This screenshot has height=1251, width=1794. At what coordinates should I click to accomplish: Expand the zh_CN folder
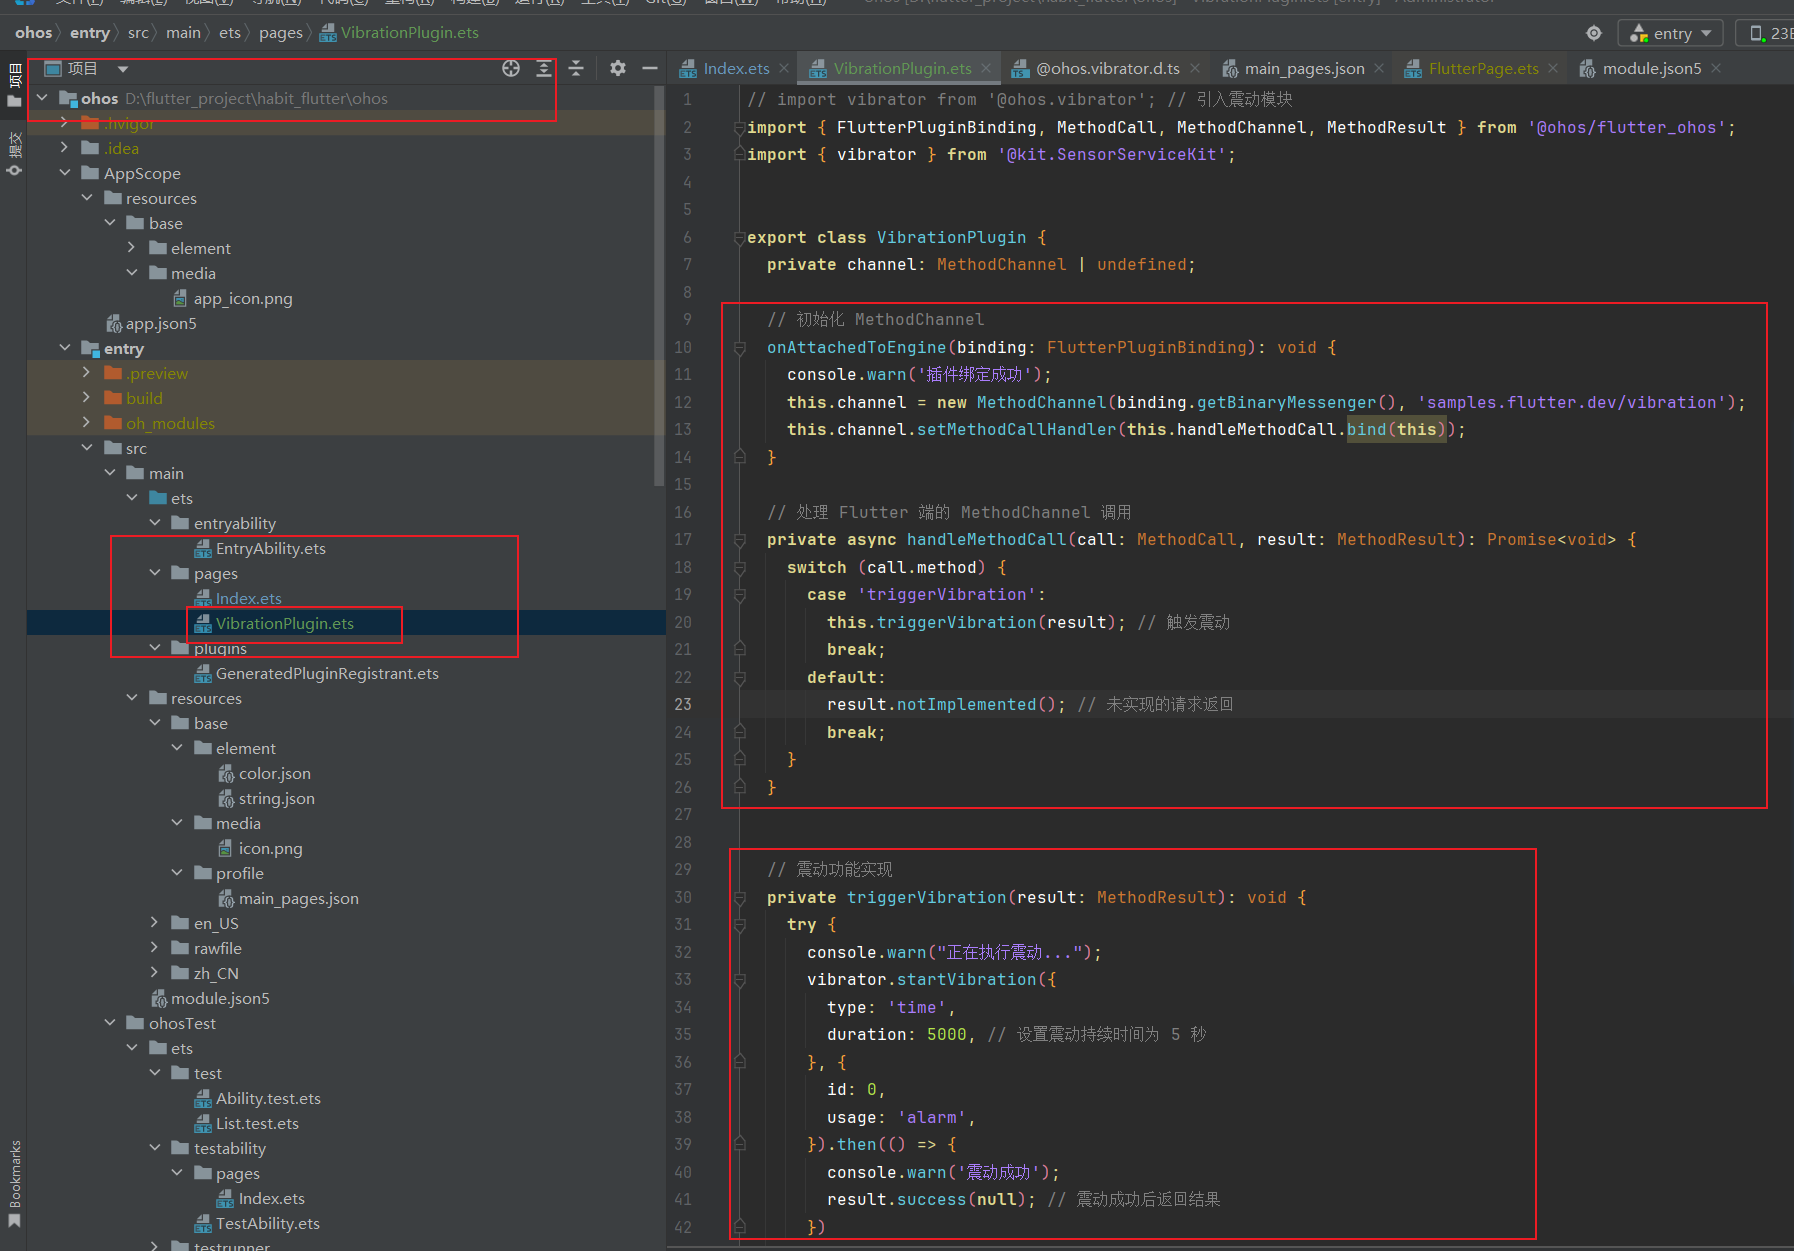(155, 973)
